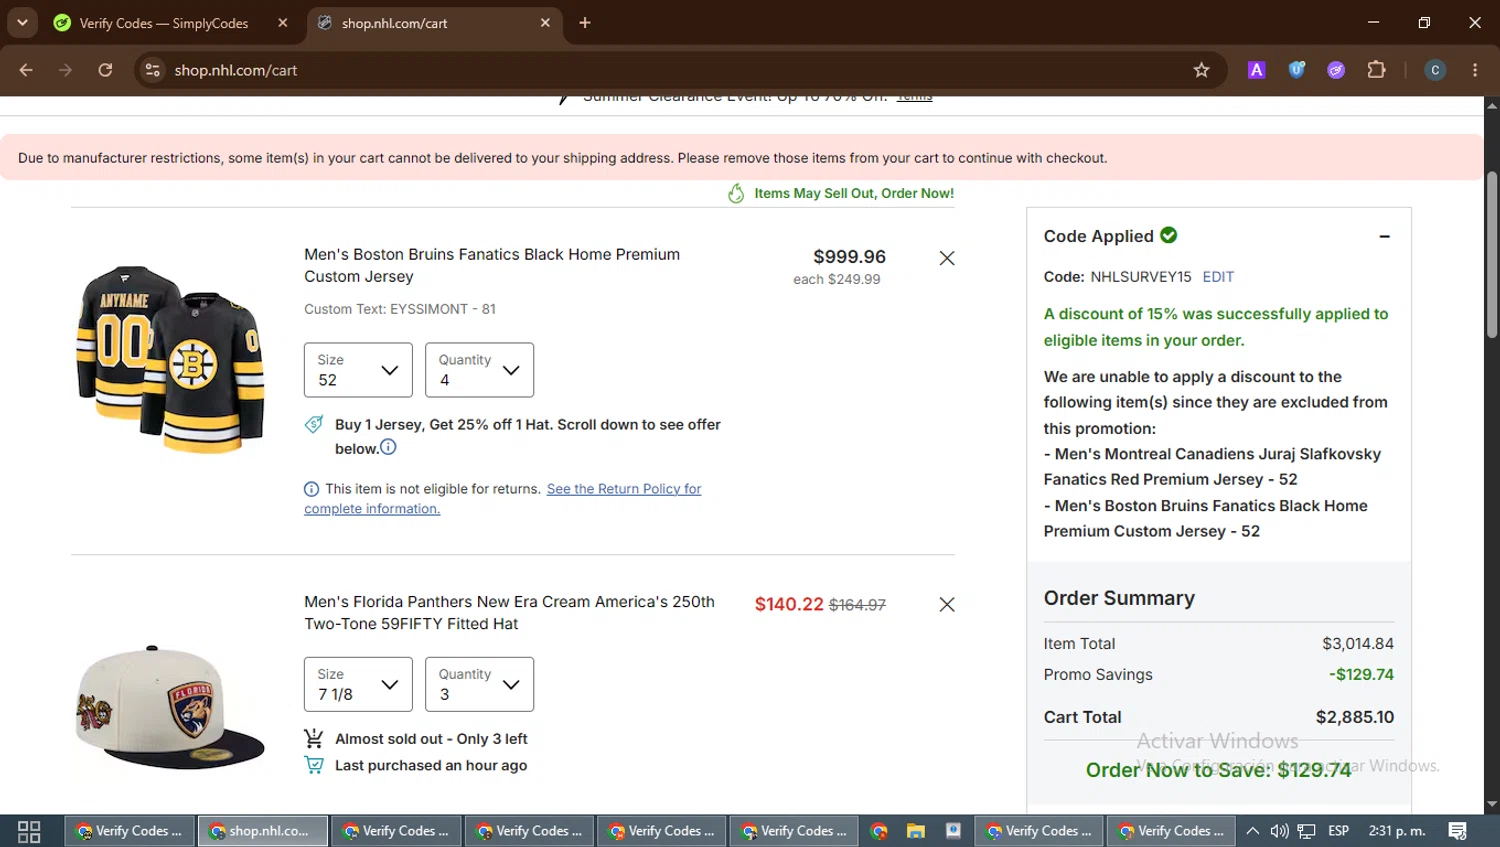Open Boston Bruins Premium Custom Jersey product link
The width and height of the screenshot is (1500, 847).
pyautogui.click(x=492, y=265)
